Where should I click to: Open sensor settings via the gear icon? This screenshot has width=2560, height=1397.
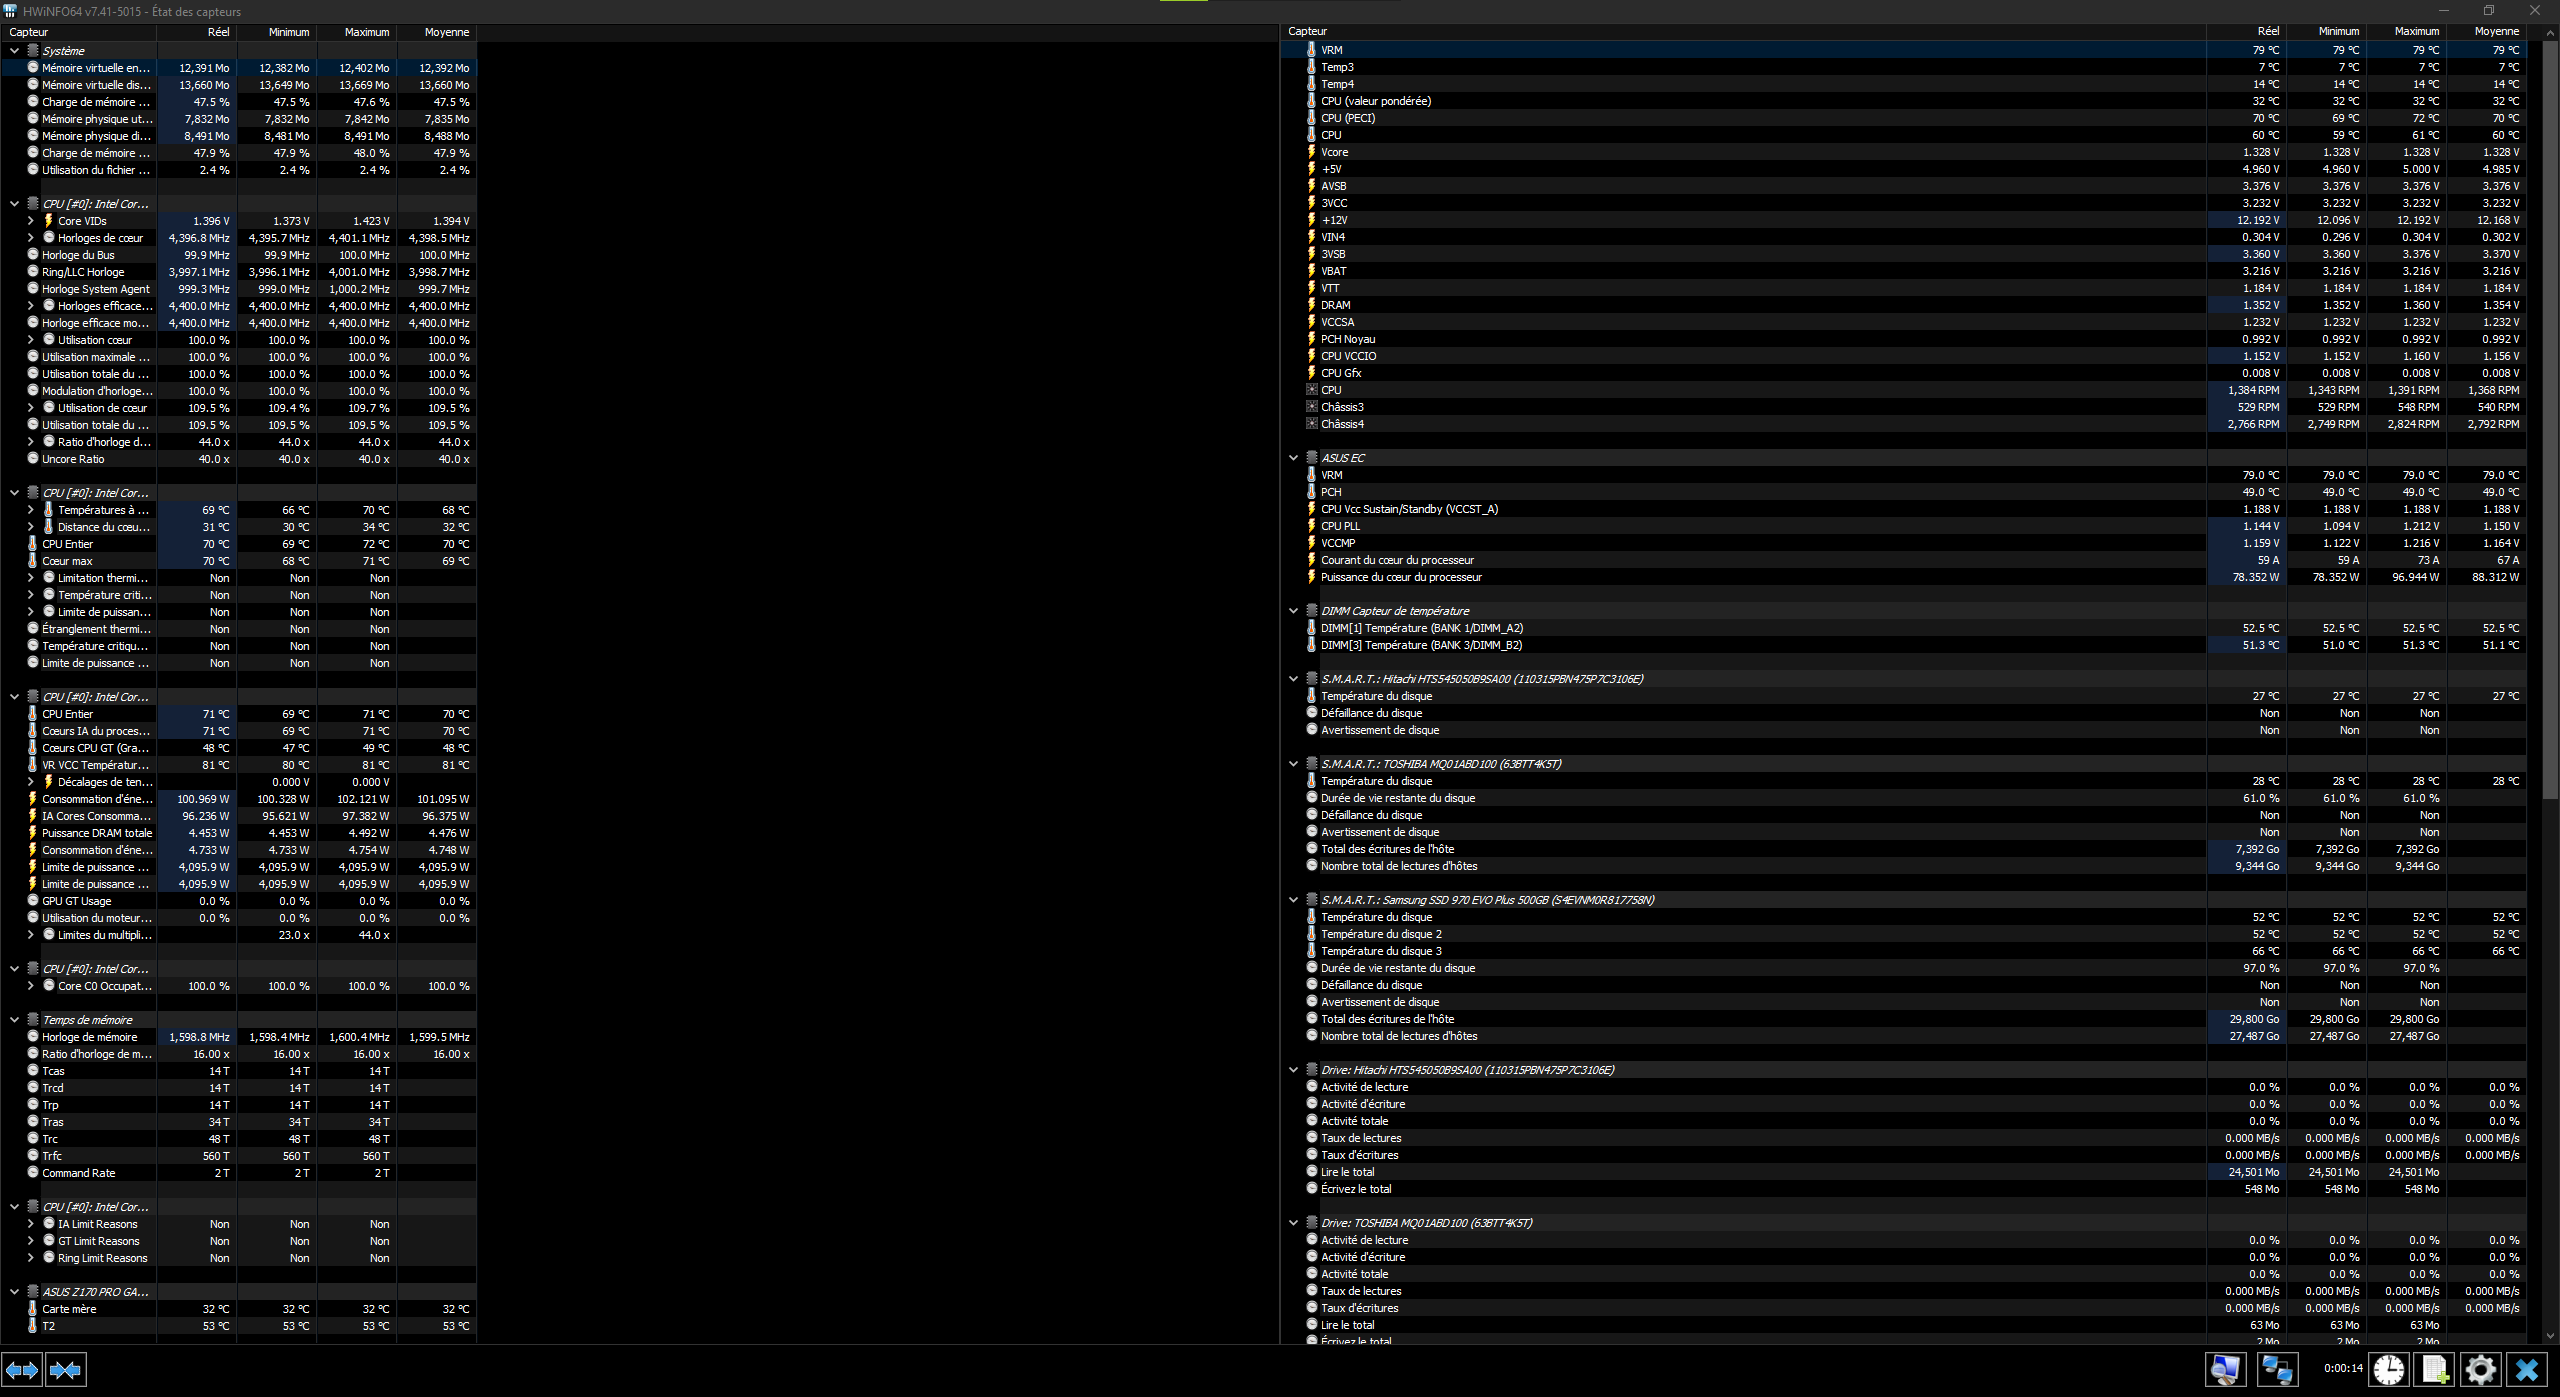[x=2481, y=1370]
